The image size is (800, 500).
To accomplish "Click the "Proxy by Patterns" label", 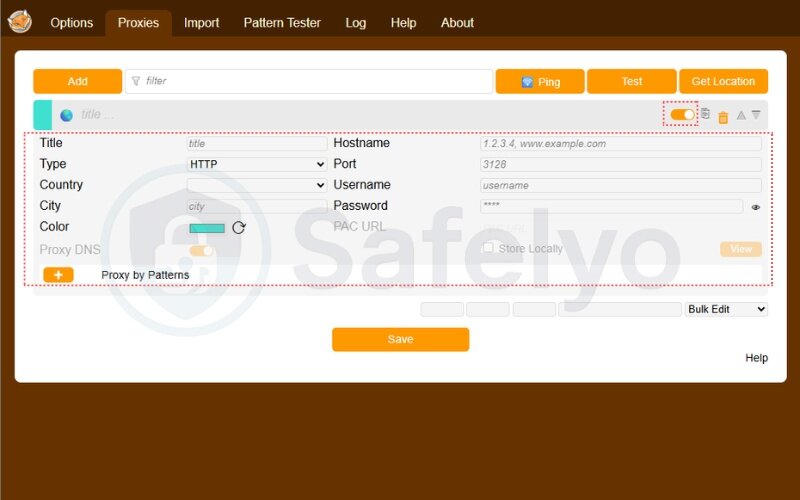I will point(145,275).
